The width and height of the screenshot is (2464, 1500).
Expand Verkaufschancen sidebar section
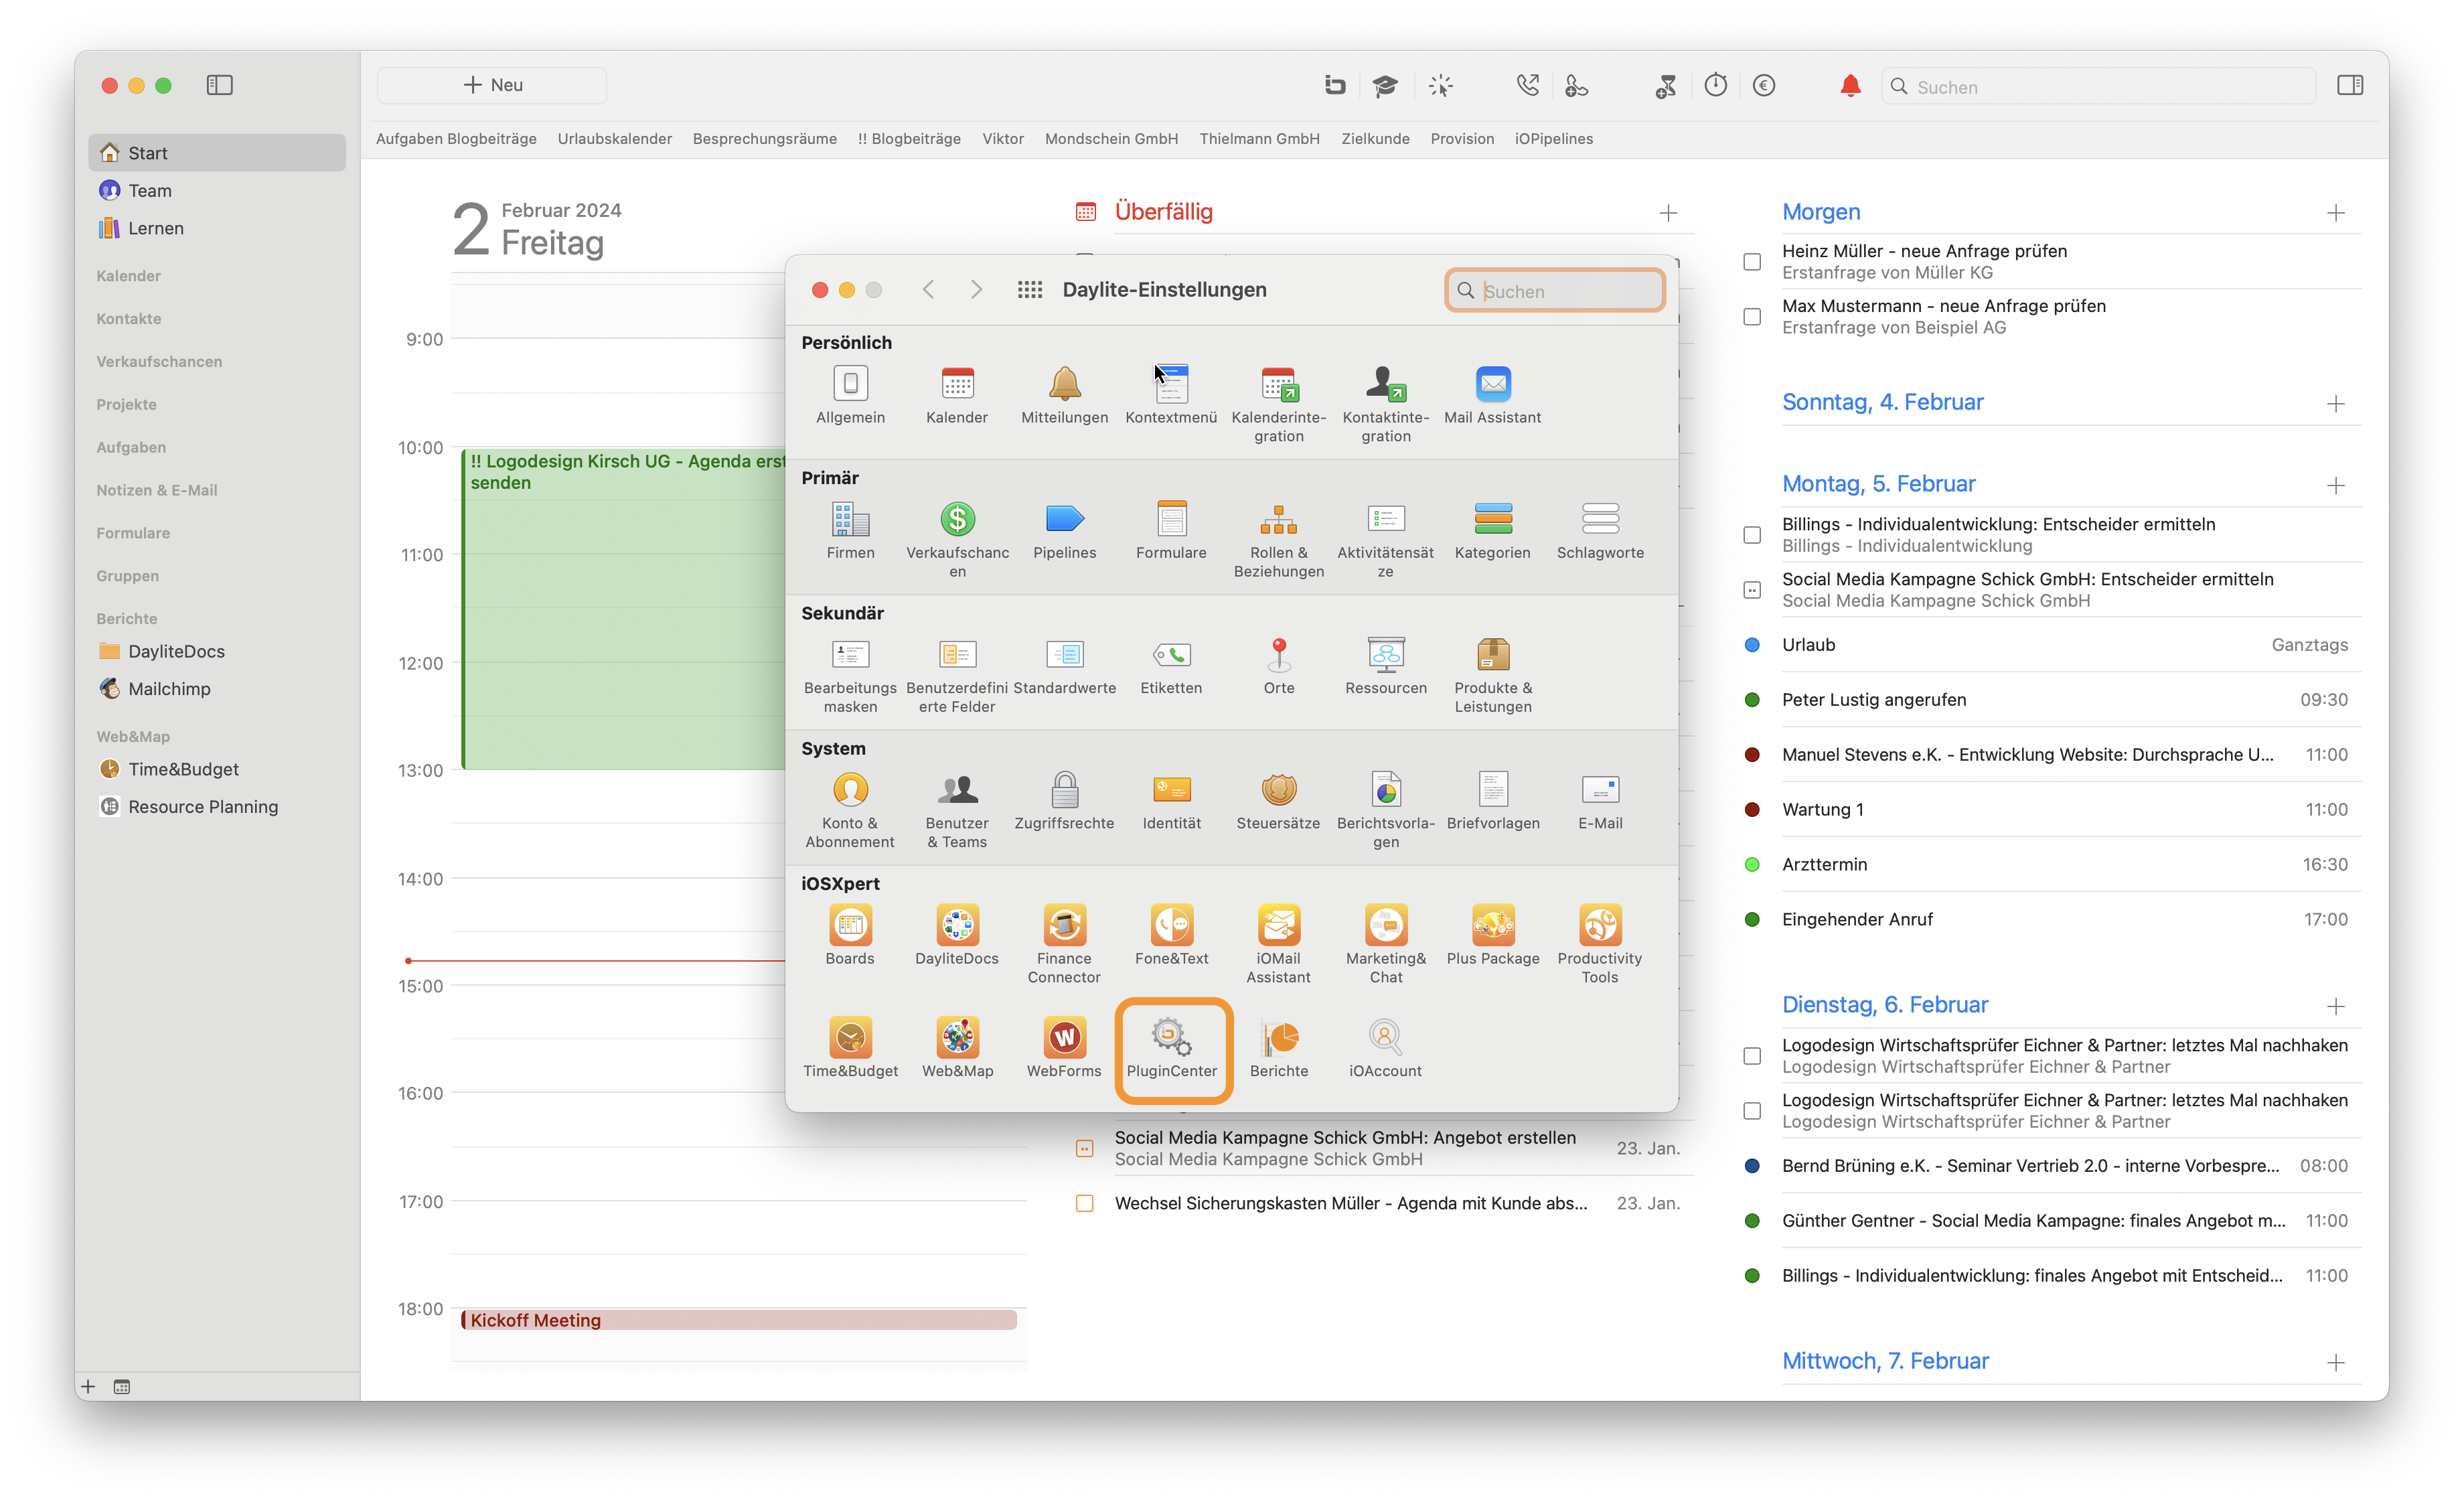(x=159, y=362)
